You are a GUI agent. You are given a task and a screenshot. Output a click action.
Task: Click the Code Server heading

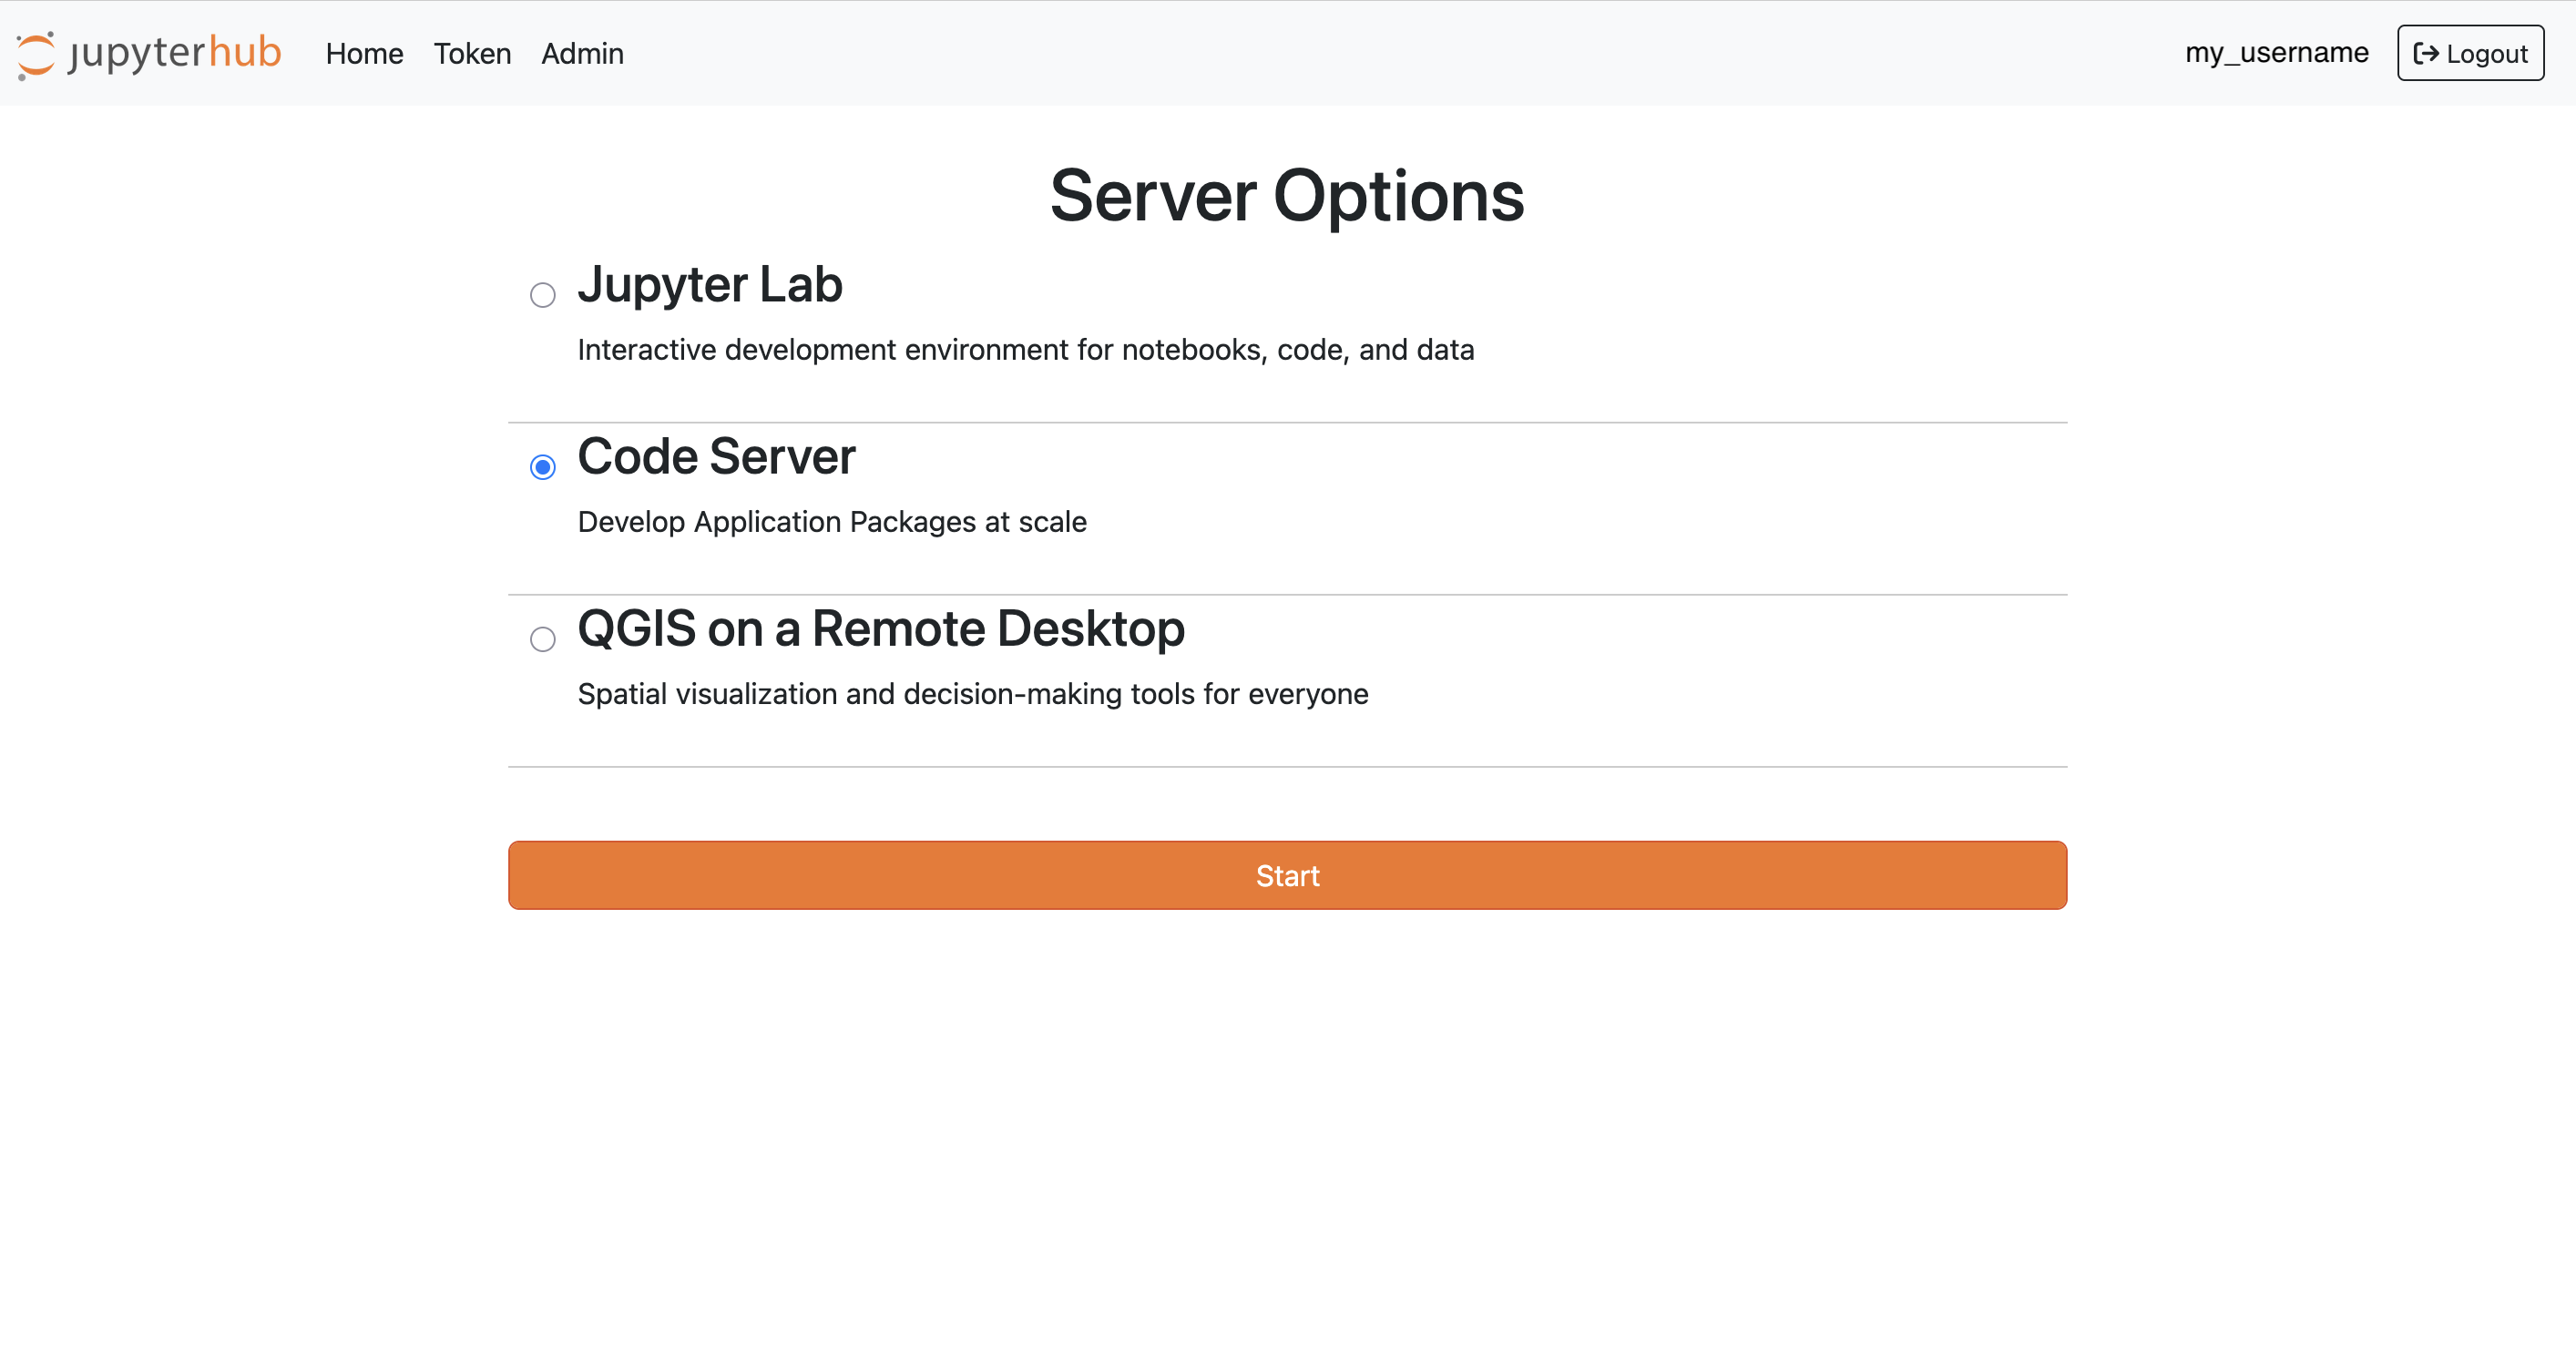point(716,457)
